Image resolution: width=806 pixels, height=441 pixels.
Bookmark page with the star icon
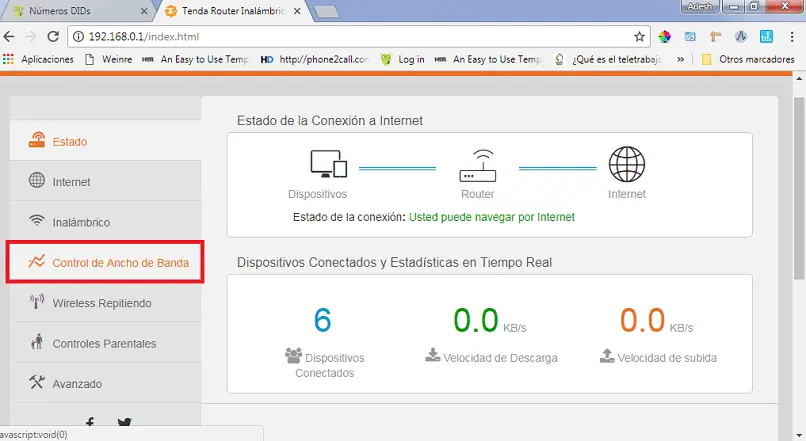coord(639,36)
